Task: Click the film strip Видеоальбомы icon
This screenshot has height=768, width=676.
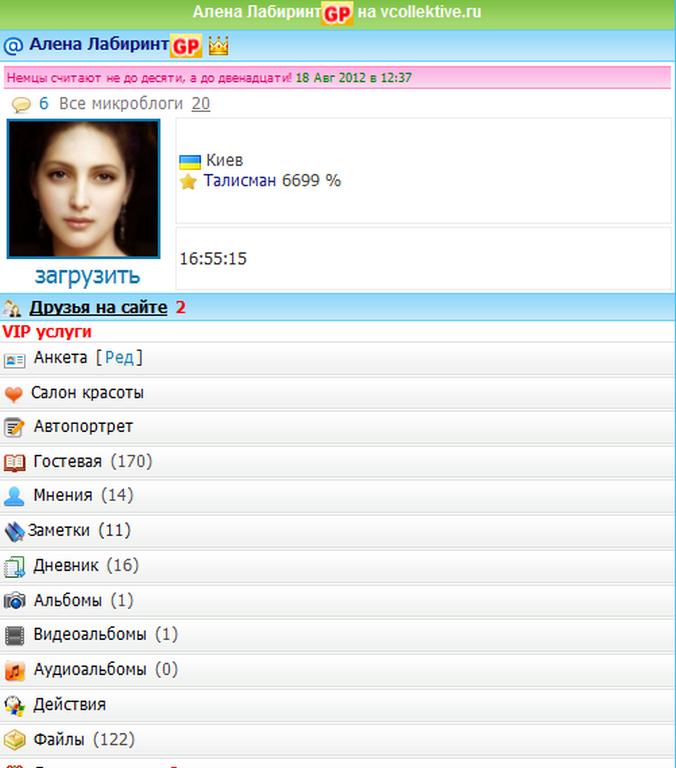Action: (x=14, y=635)
